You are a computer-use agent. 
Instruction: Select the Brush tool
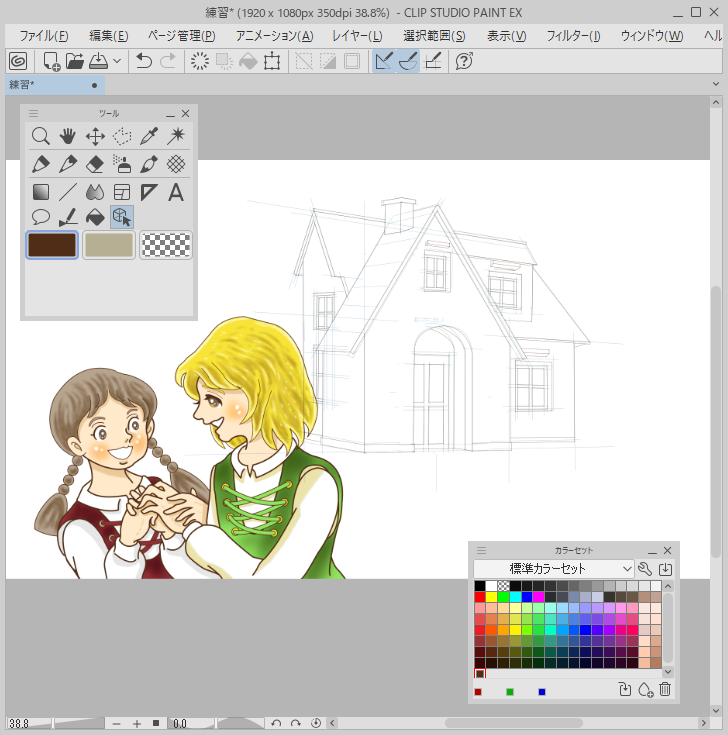coord(149,164)
